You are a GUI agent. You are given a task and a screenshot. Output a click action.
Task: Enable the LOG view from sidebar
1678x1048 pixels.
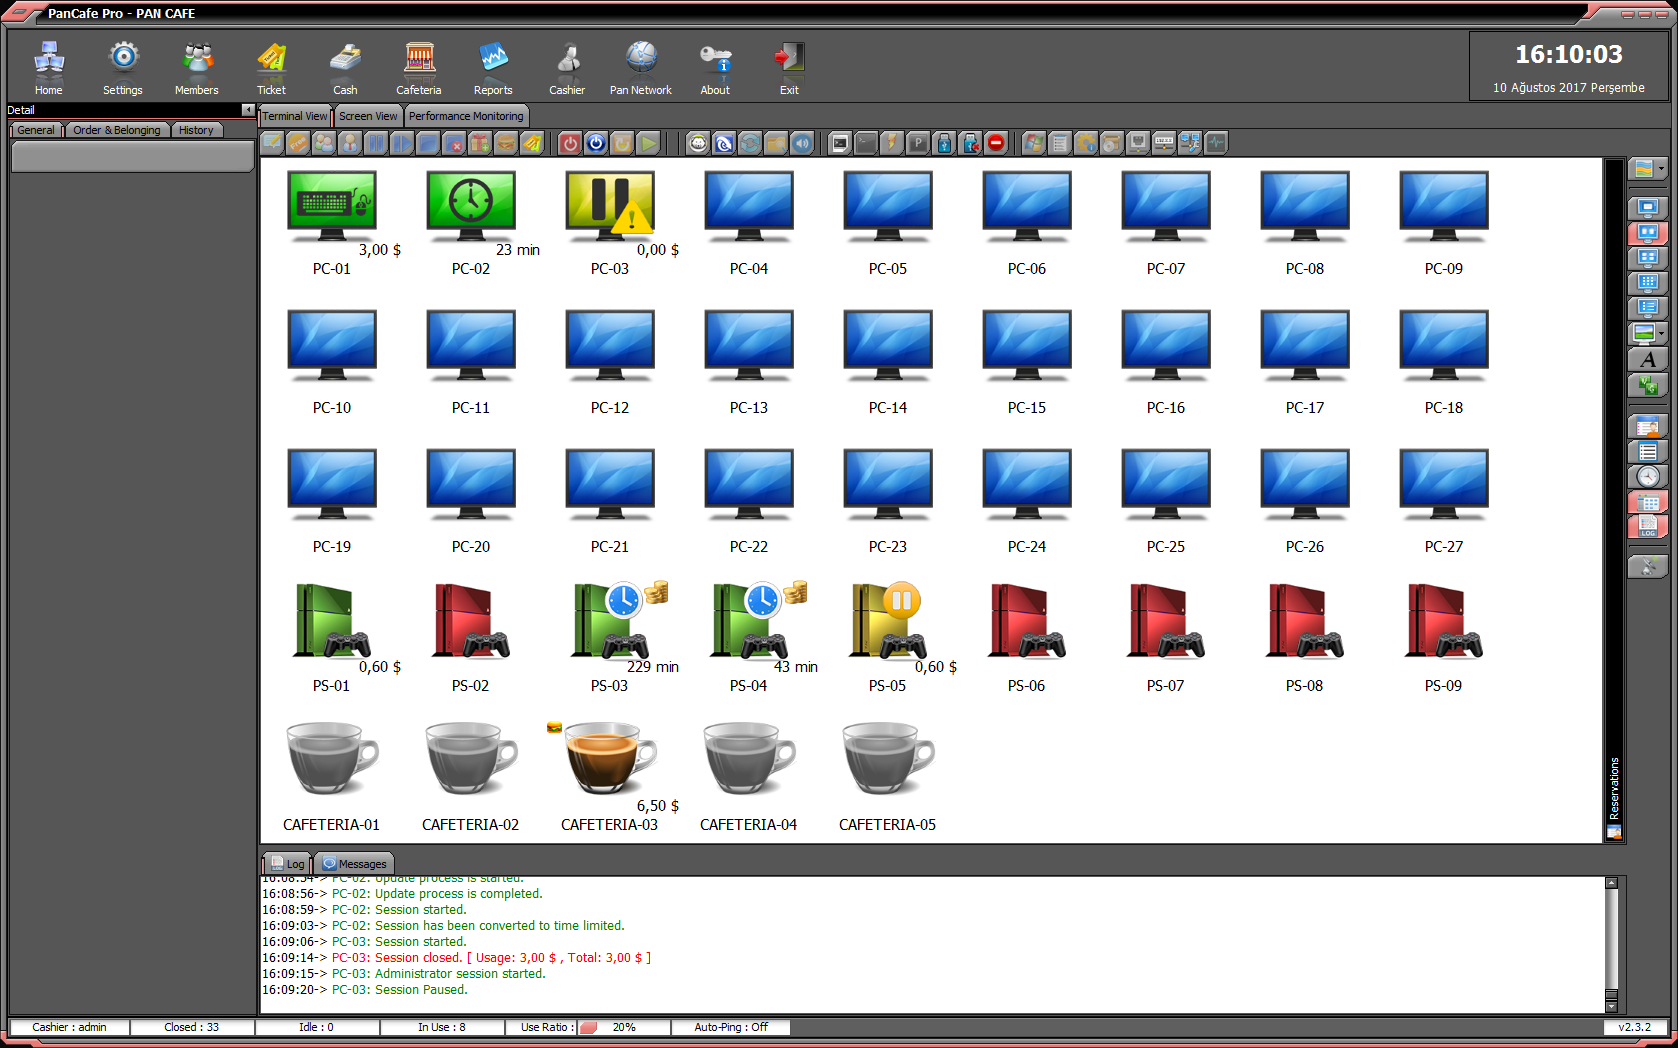tap(1648, 526)
